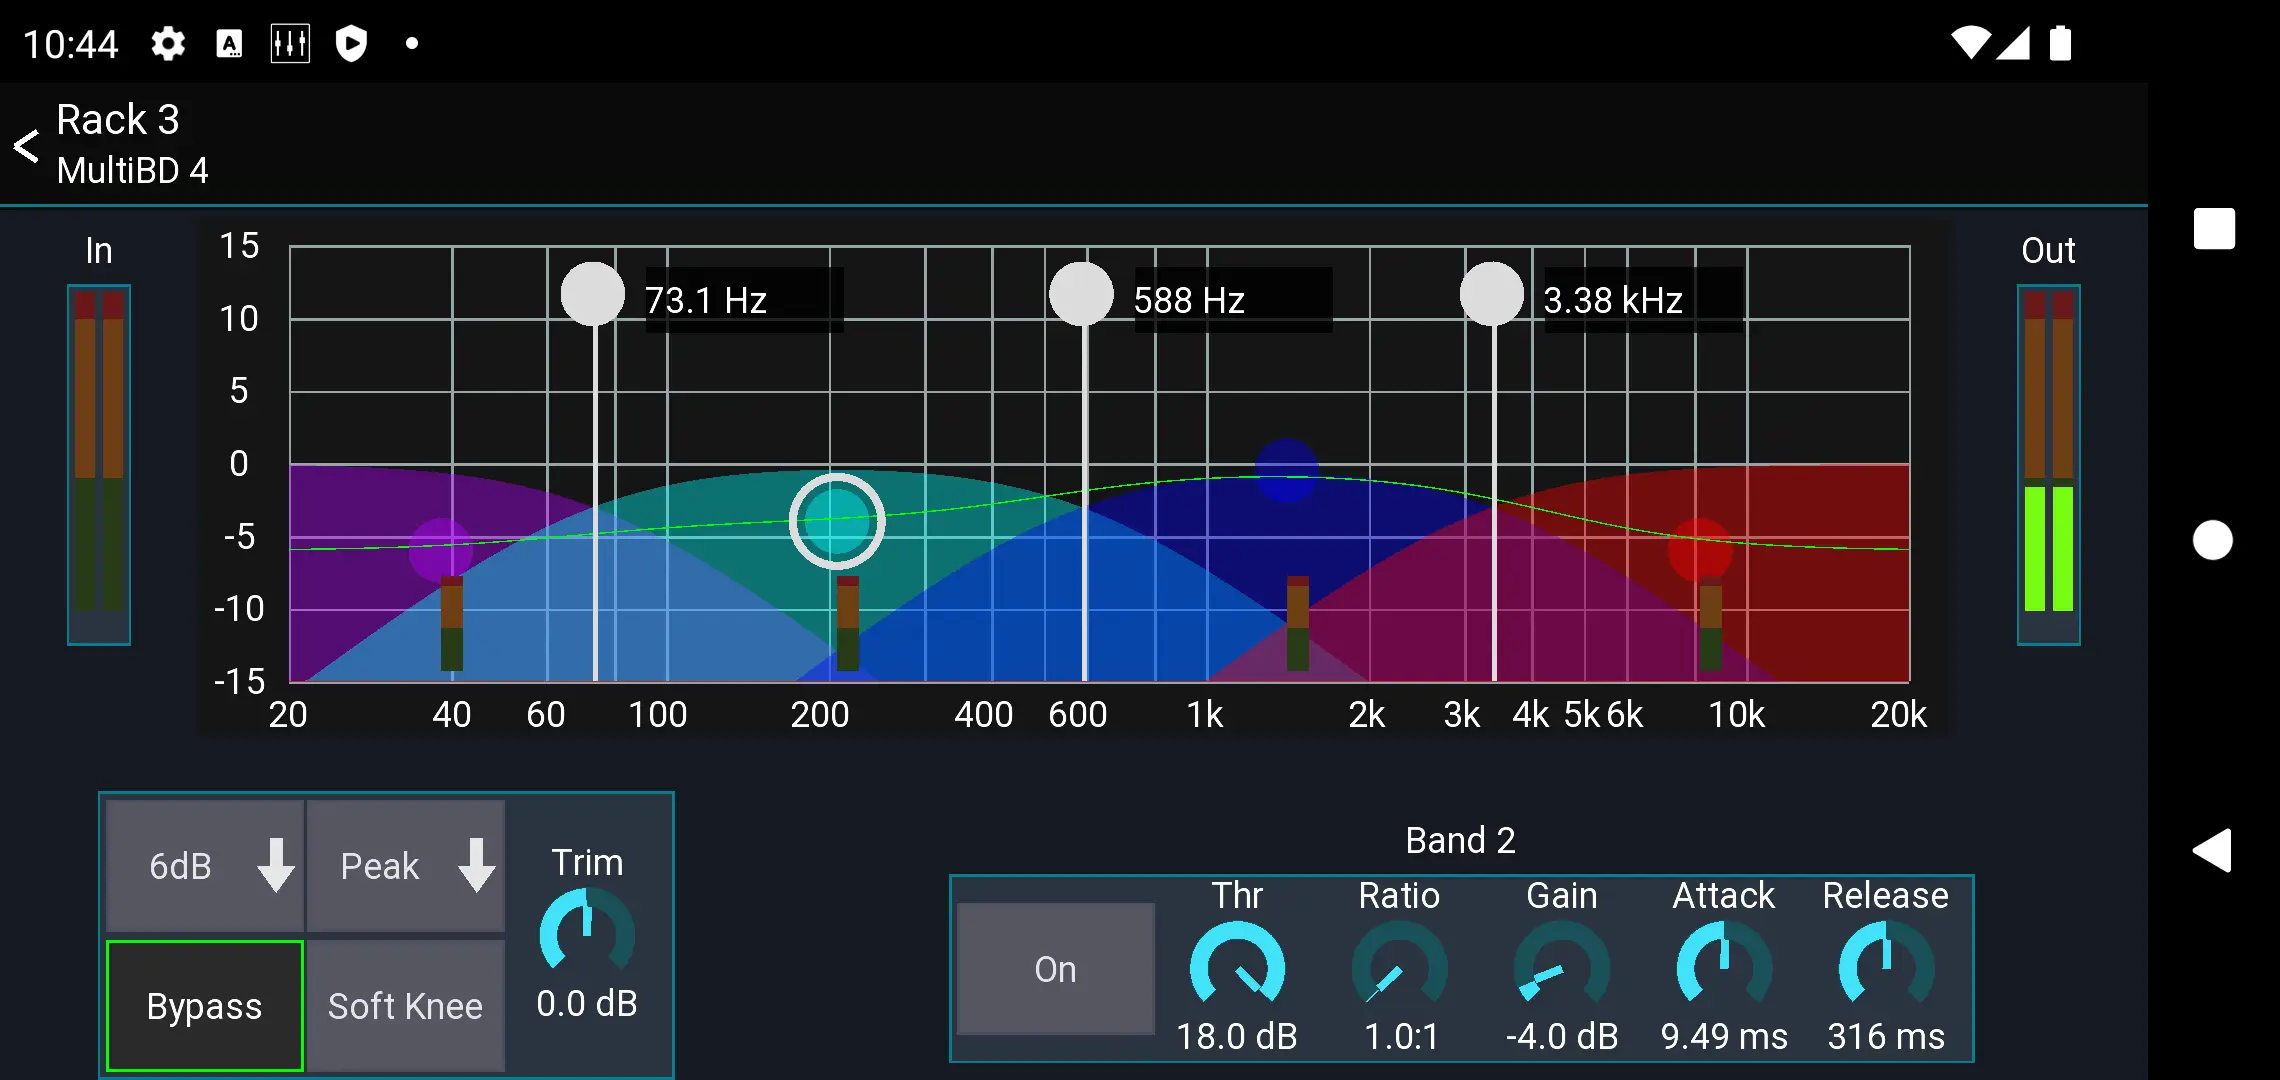The width and height of the screenshot is (2280, 1080).
Task: Open Android Settings from the status bar gear
Action: tap(167, 42)
